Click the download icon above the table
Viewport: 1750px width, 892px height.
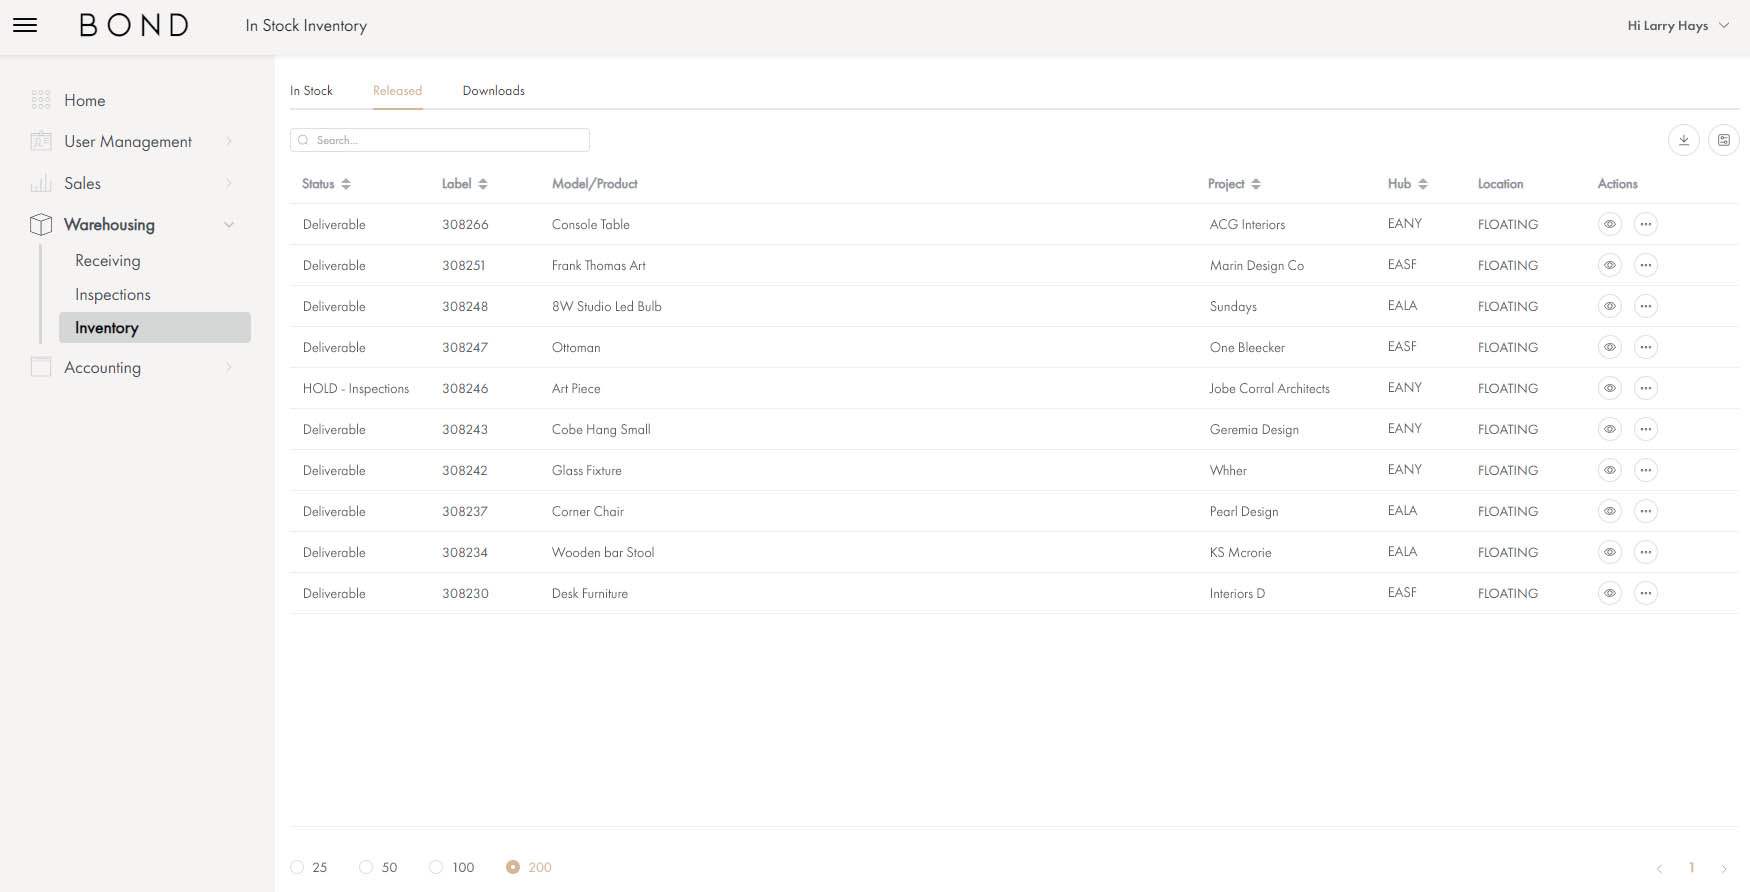(1683, 140)
